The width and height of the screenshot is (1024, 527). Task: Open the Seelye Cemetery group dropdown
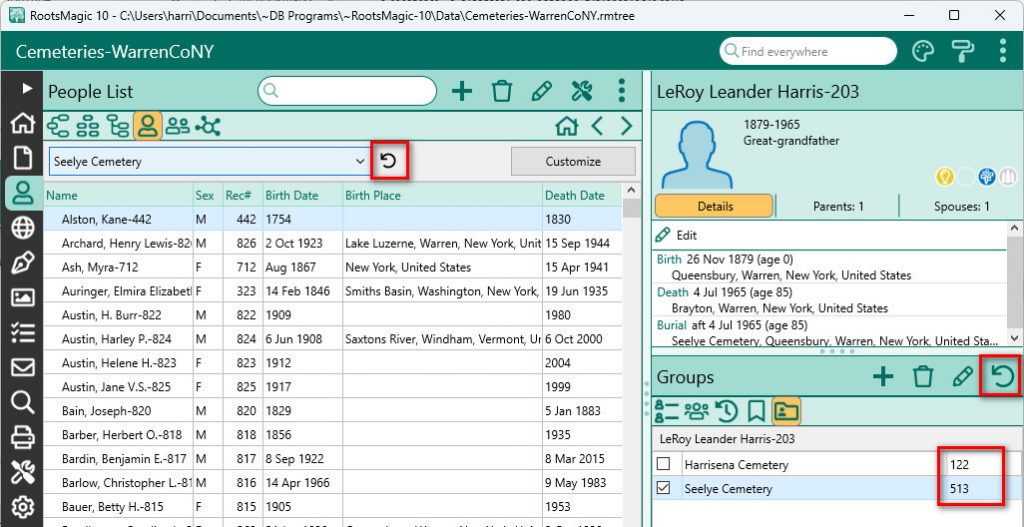tap(210, 161)
